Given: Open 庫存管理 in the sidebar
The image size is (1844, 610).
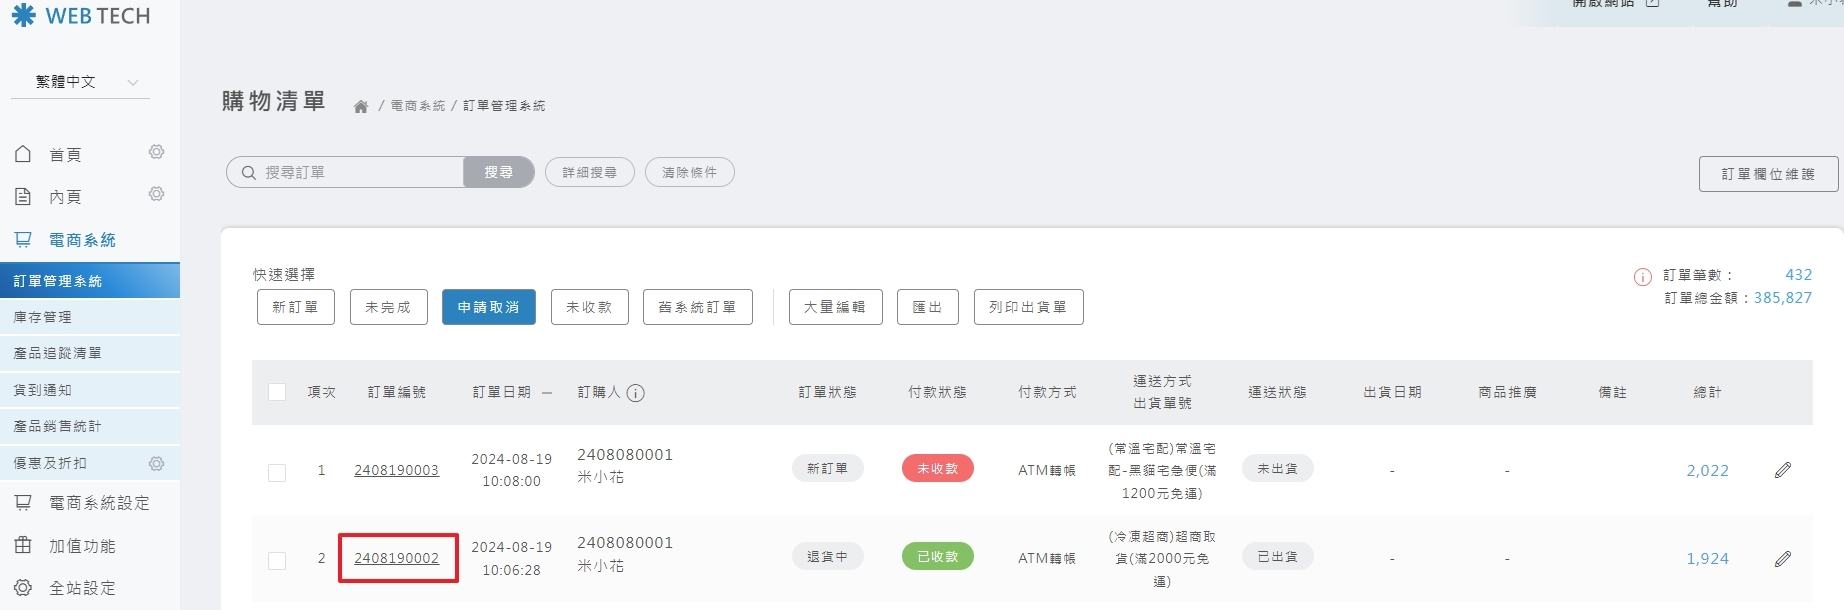Looking at the screenshot, I should click(x=43, y=317).
